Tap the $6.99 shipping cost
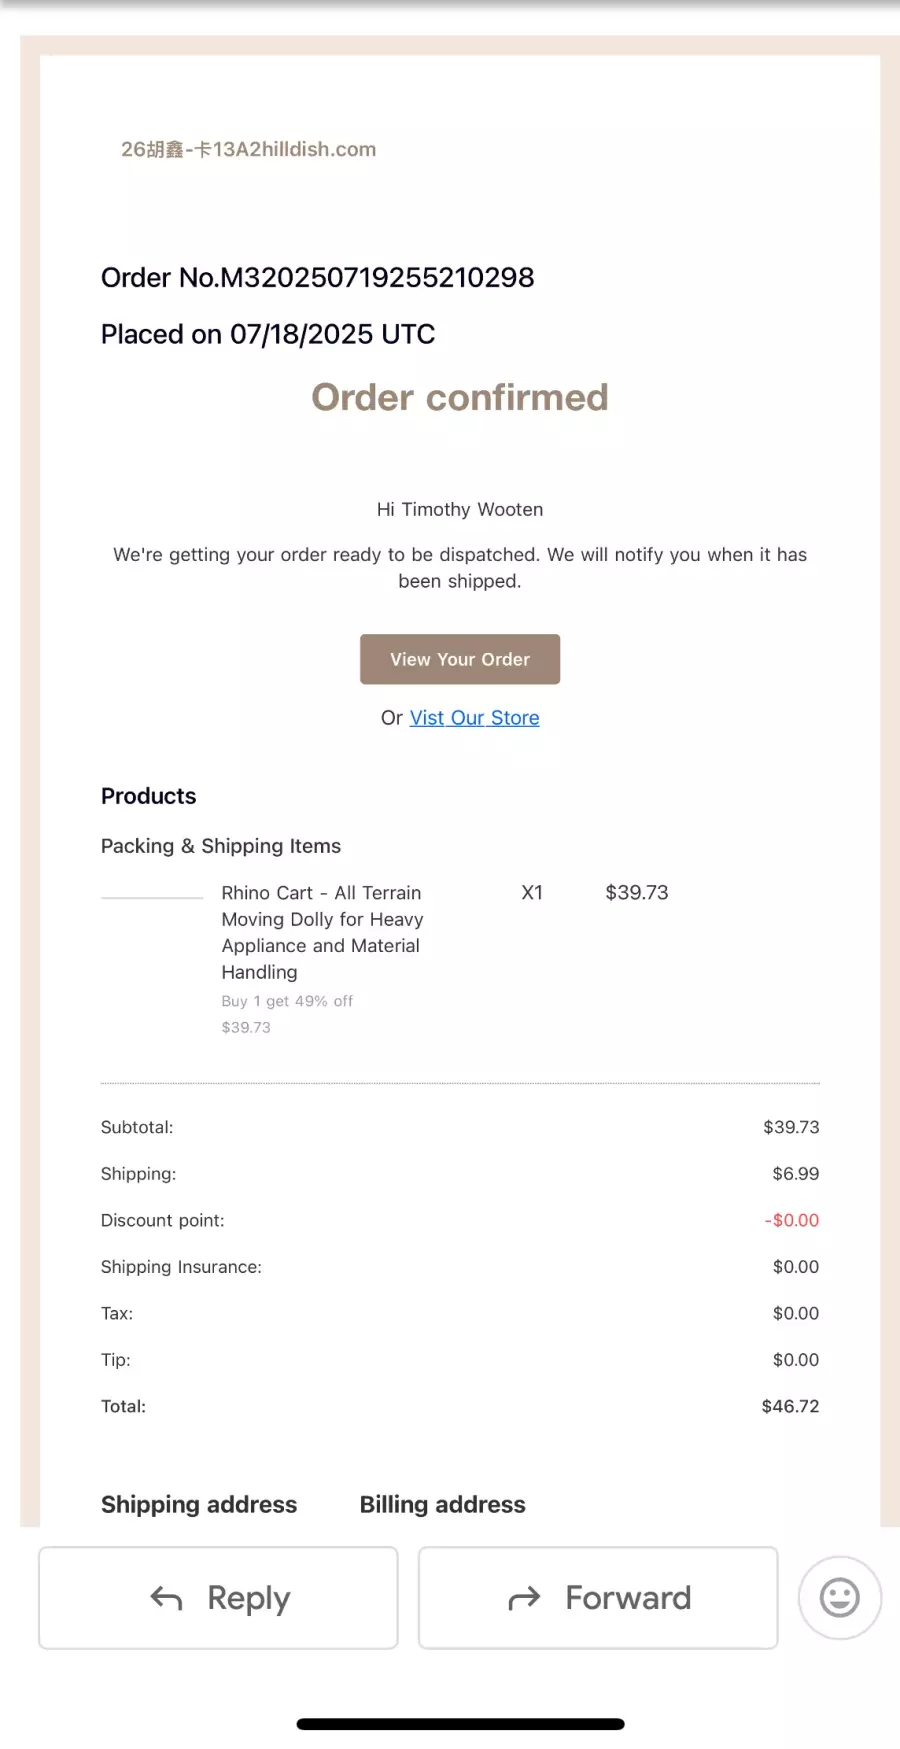The height and width of the screenshot is (1749, 900). pos(795,1173)
